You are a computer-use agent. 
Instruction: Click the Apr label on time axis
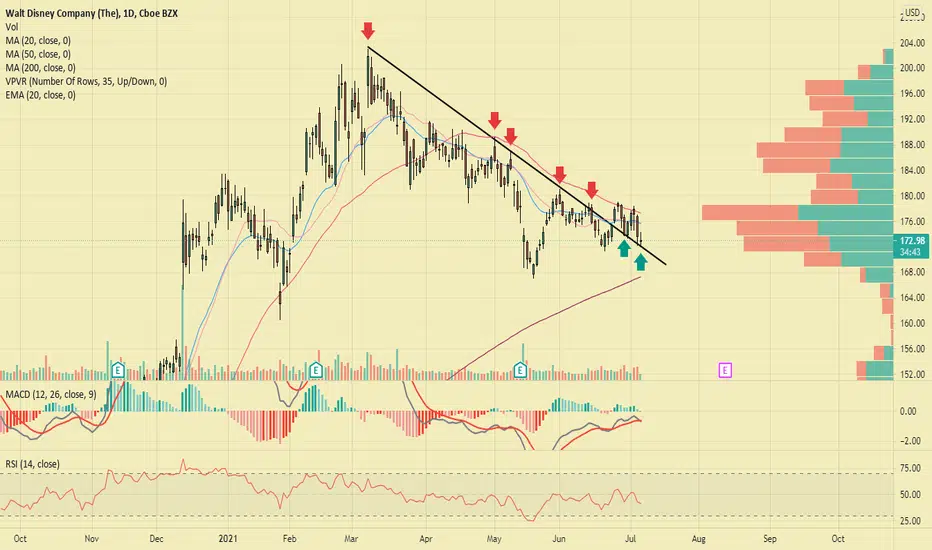[x=426, y=539]
